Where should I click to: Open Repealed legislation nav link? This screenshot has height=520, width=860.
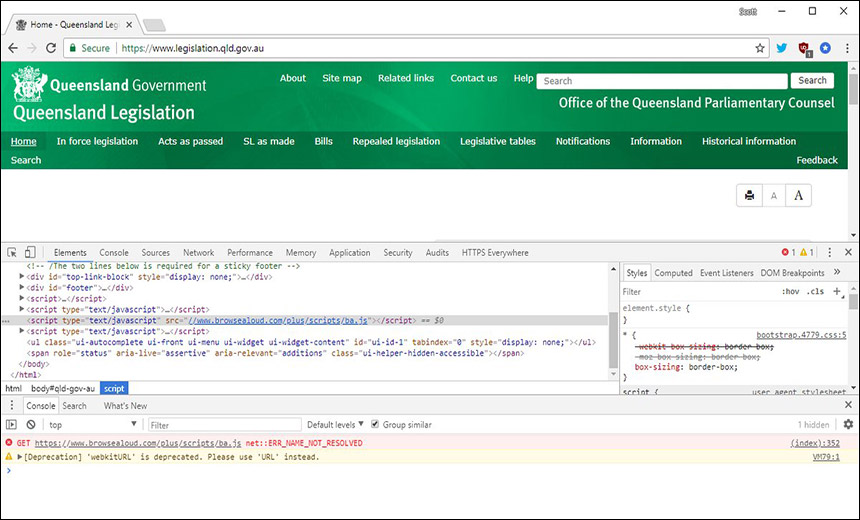coord(396,142)
